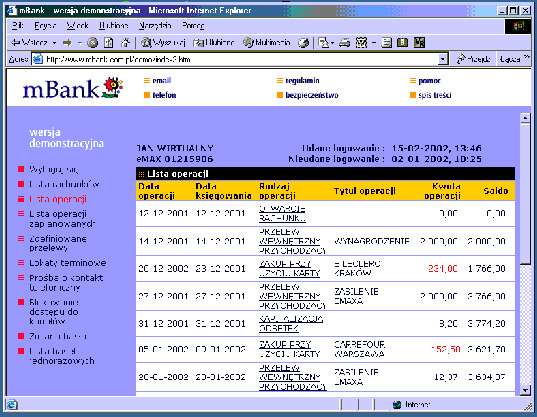Click the orange icon beside regulamin
Image resolution: width=537 pixels, height=417 pixels.
pyautogui.click(x=280, y=80)
